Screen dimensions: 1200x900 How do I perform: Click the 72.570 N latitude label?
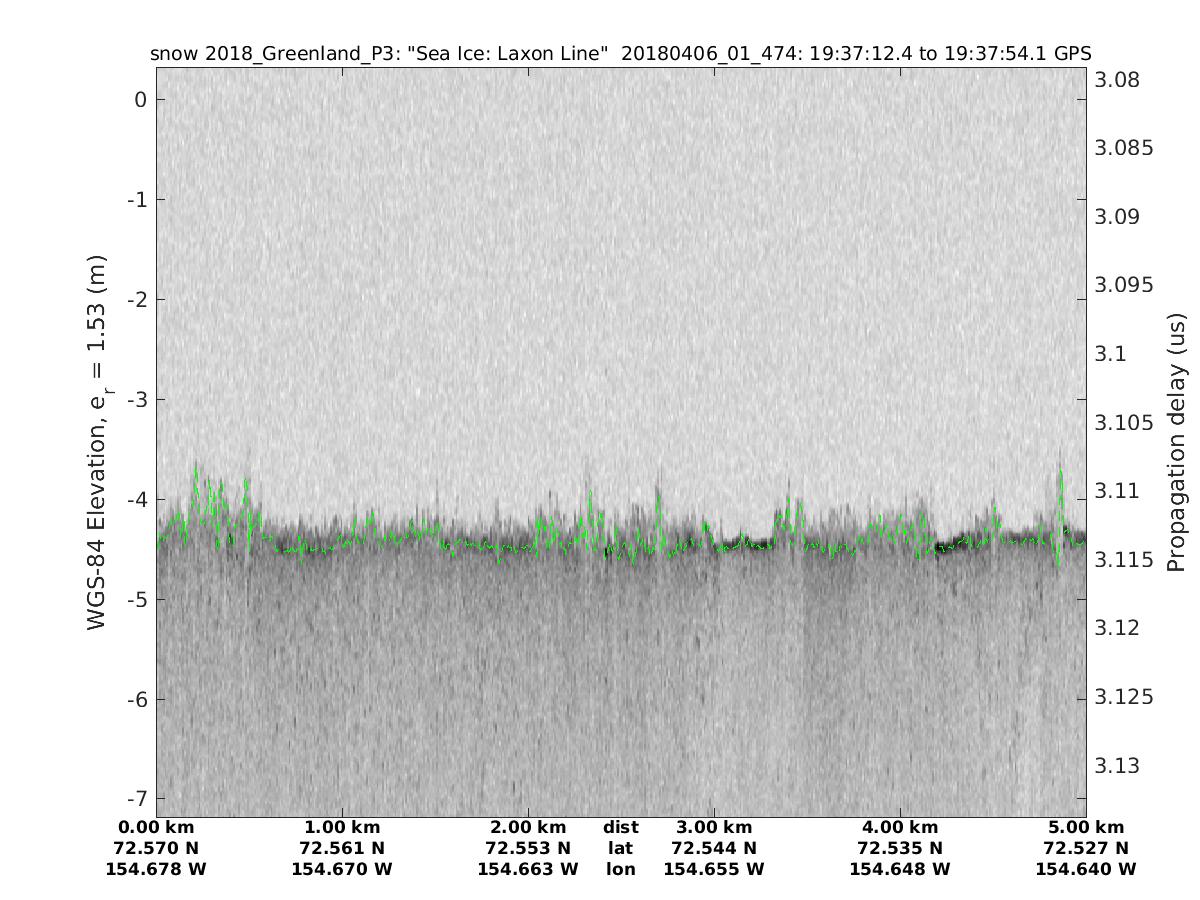(x=156, y=848)
